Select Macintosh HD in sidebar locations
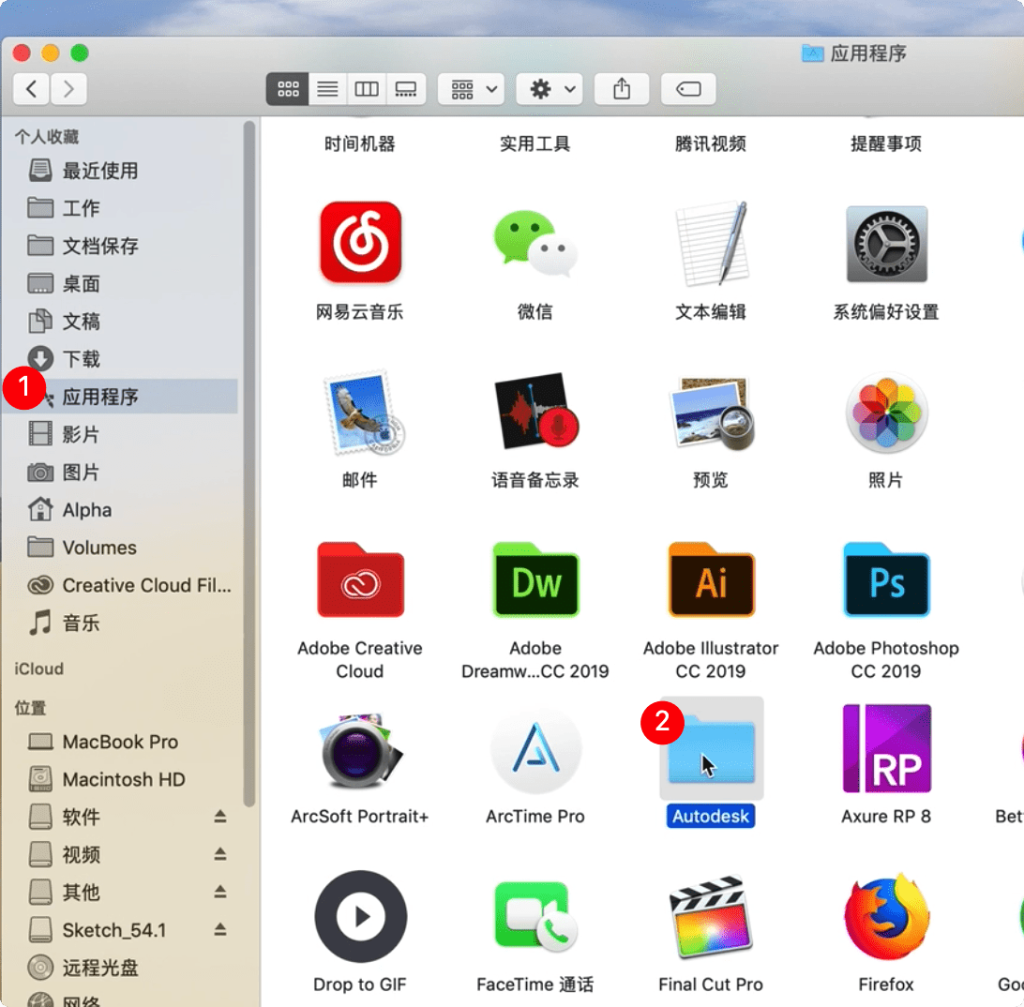This screenshot has height=1007, width=1024. (123, 779)
